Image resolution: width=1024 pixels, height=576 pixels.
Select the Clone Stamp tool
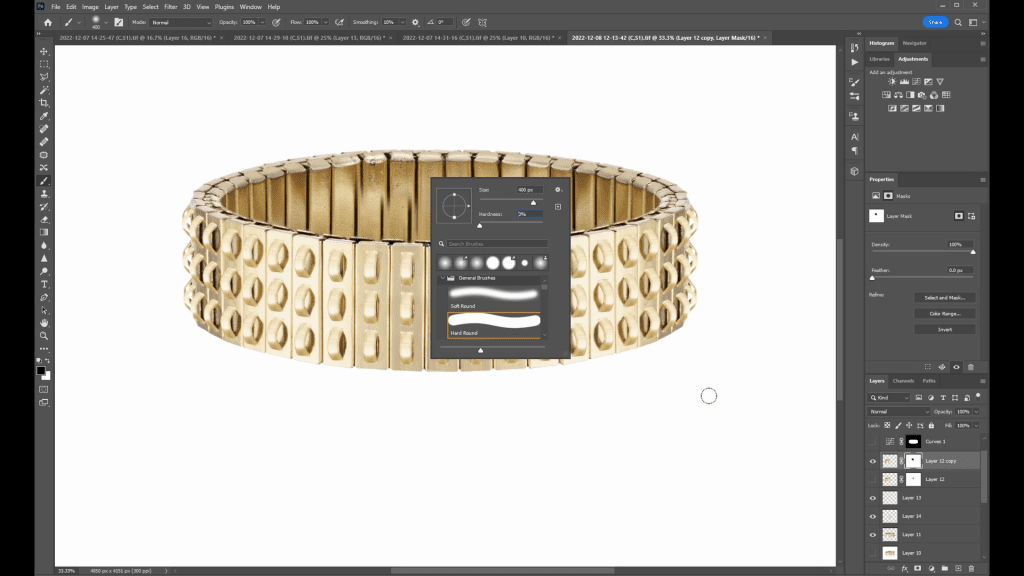pos(44,193)
